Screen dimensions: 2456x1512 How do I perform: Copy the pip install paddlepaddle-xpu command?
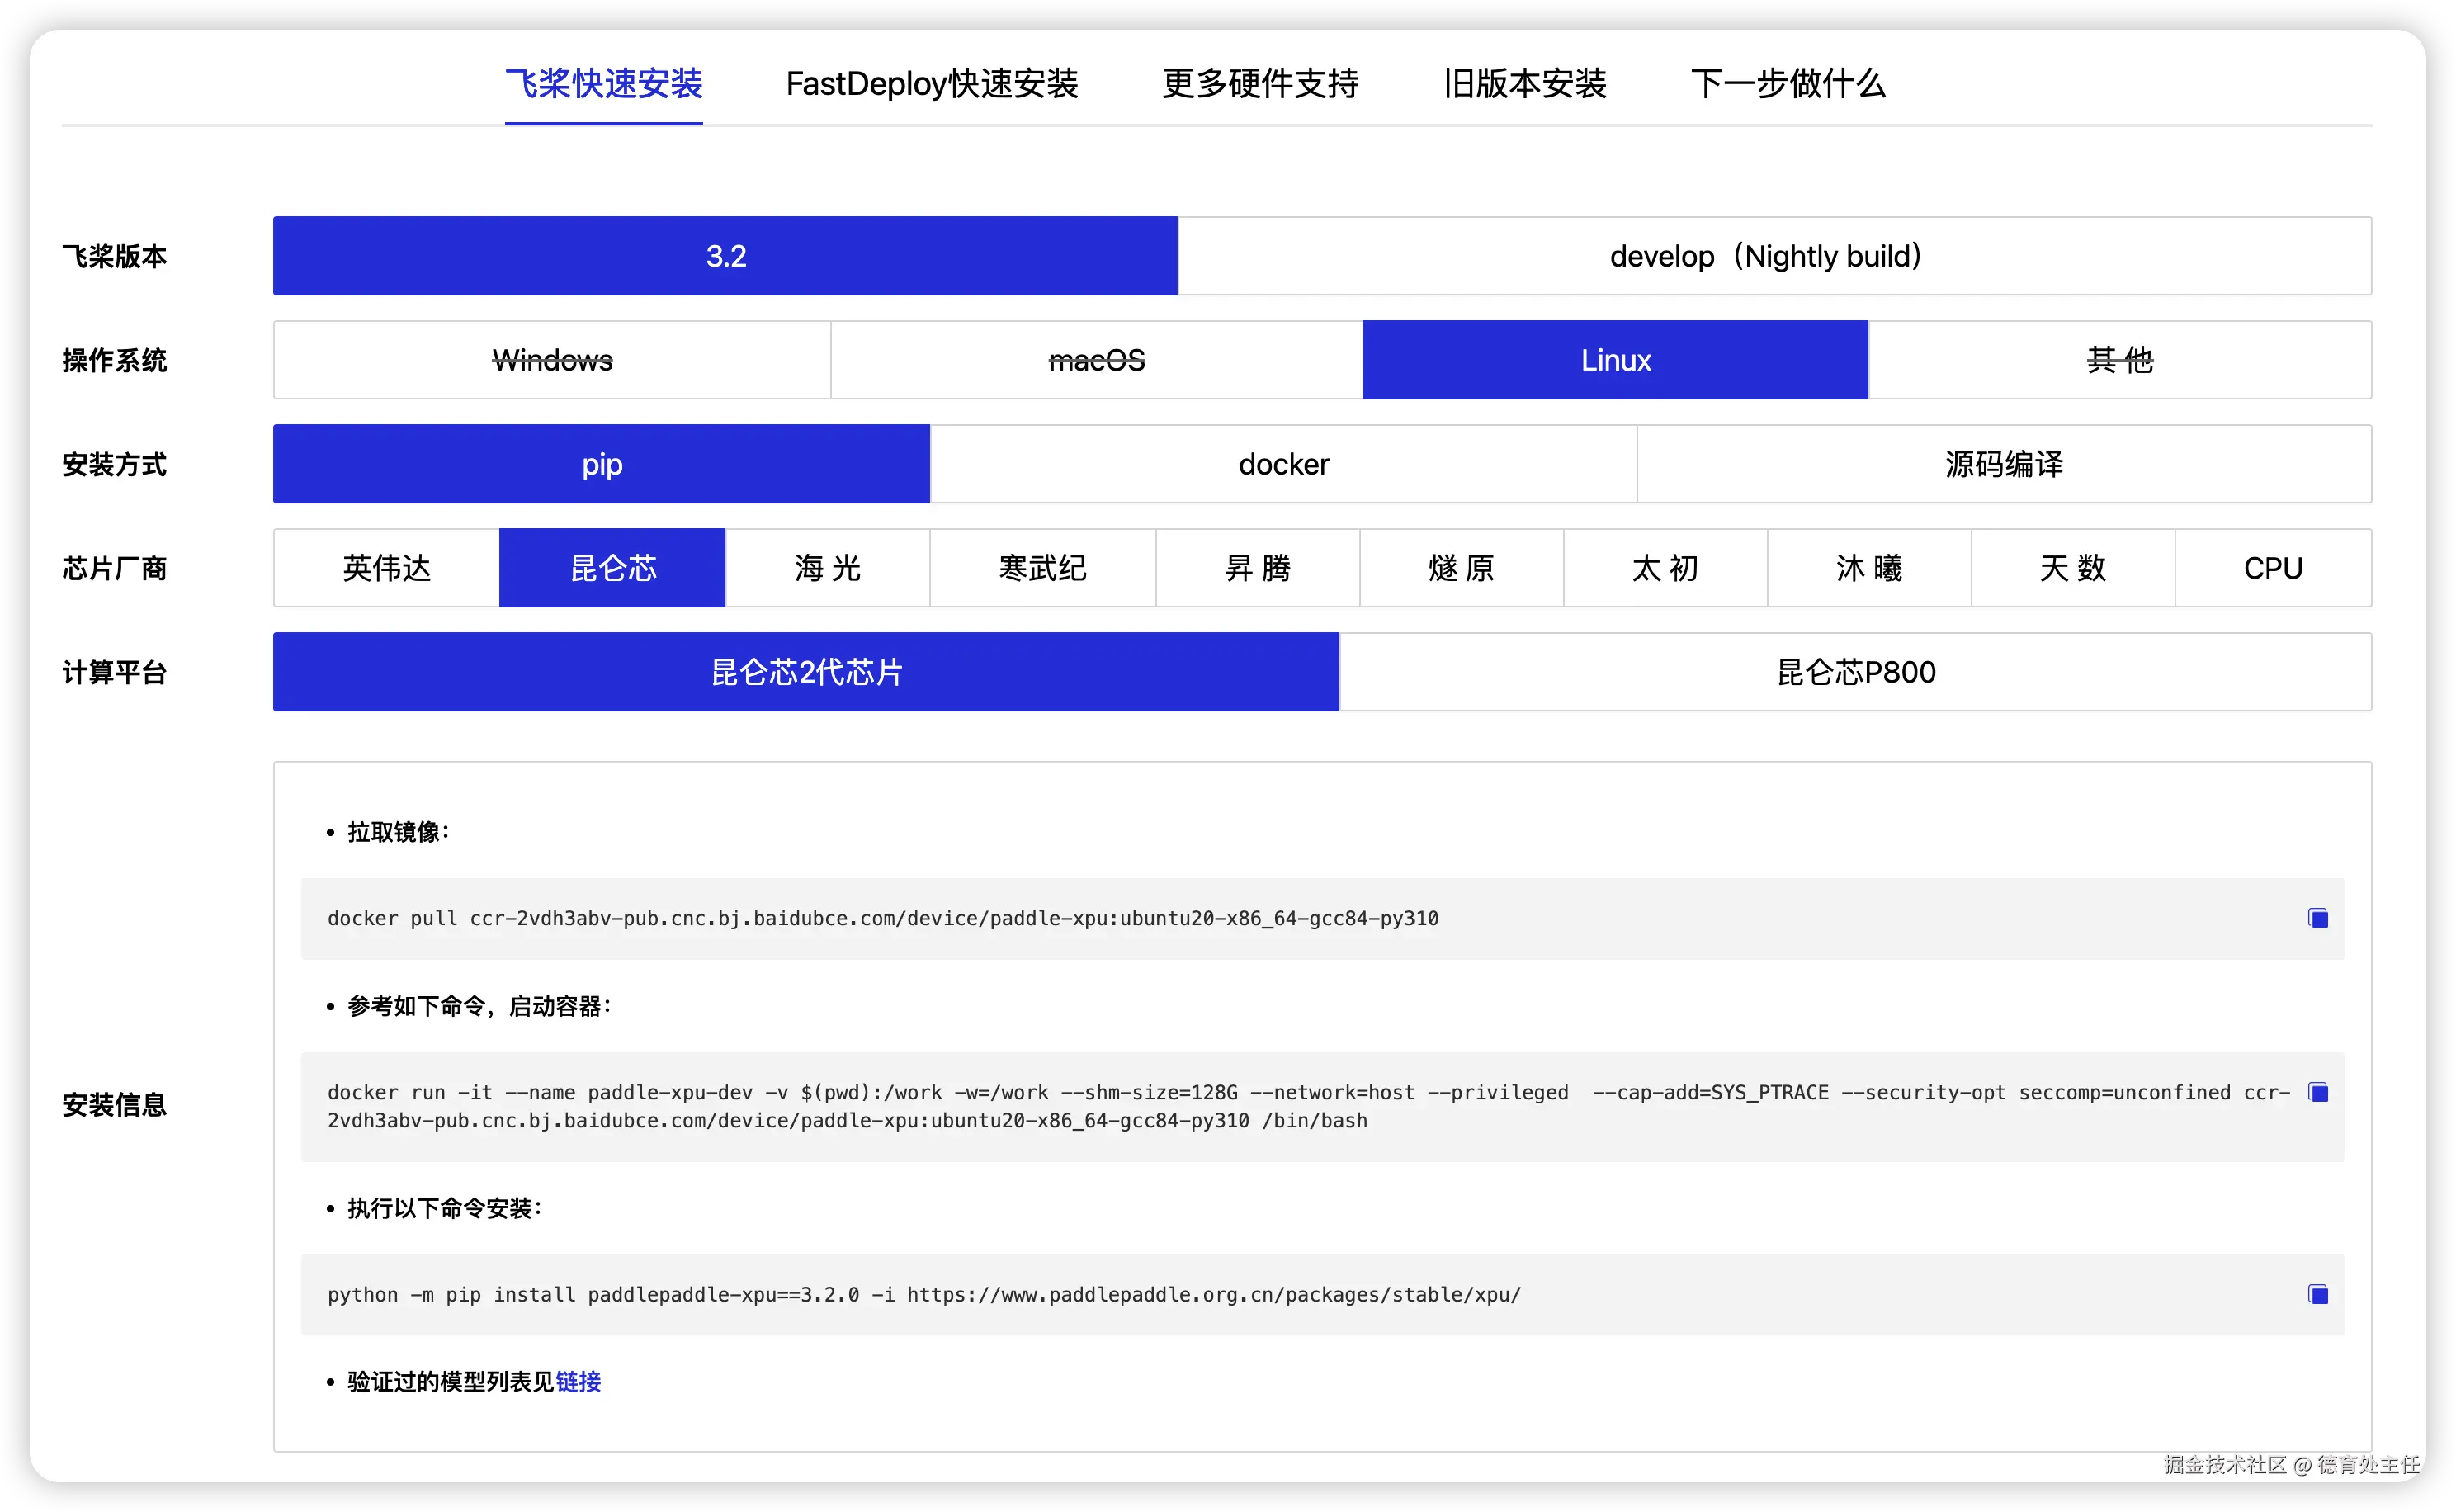(x=2317, y=1294)
